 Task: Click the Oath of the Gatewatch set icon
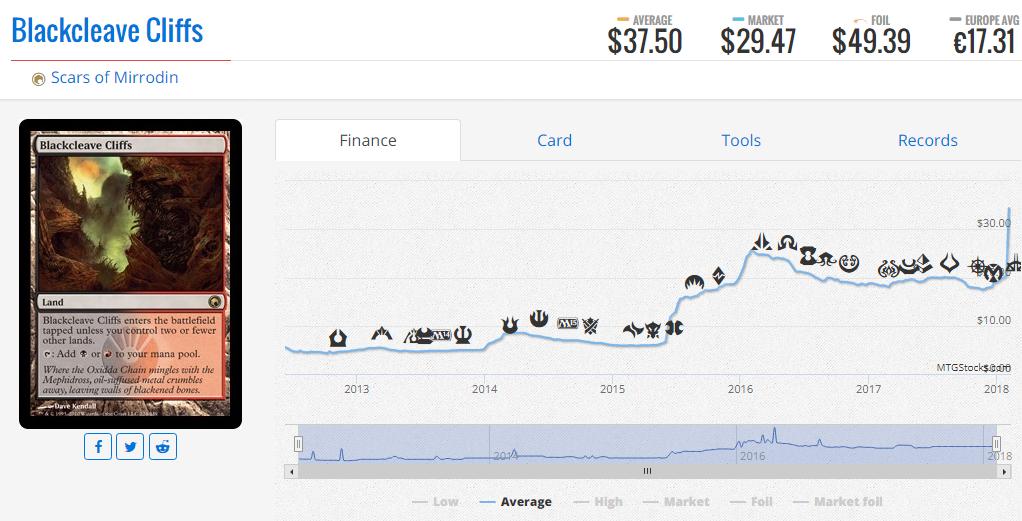click(x=761, y=242)
